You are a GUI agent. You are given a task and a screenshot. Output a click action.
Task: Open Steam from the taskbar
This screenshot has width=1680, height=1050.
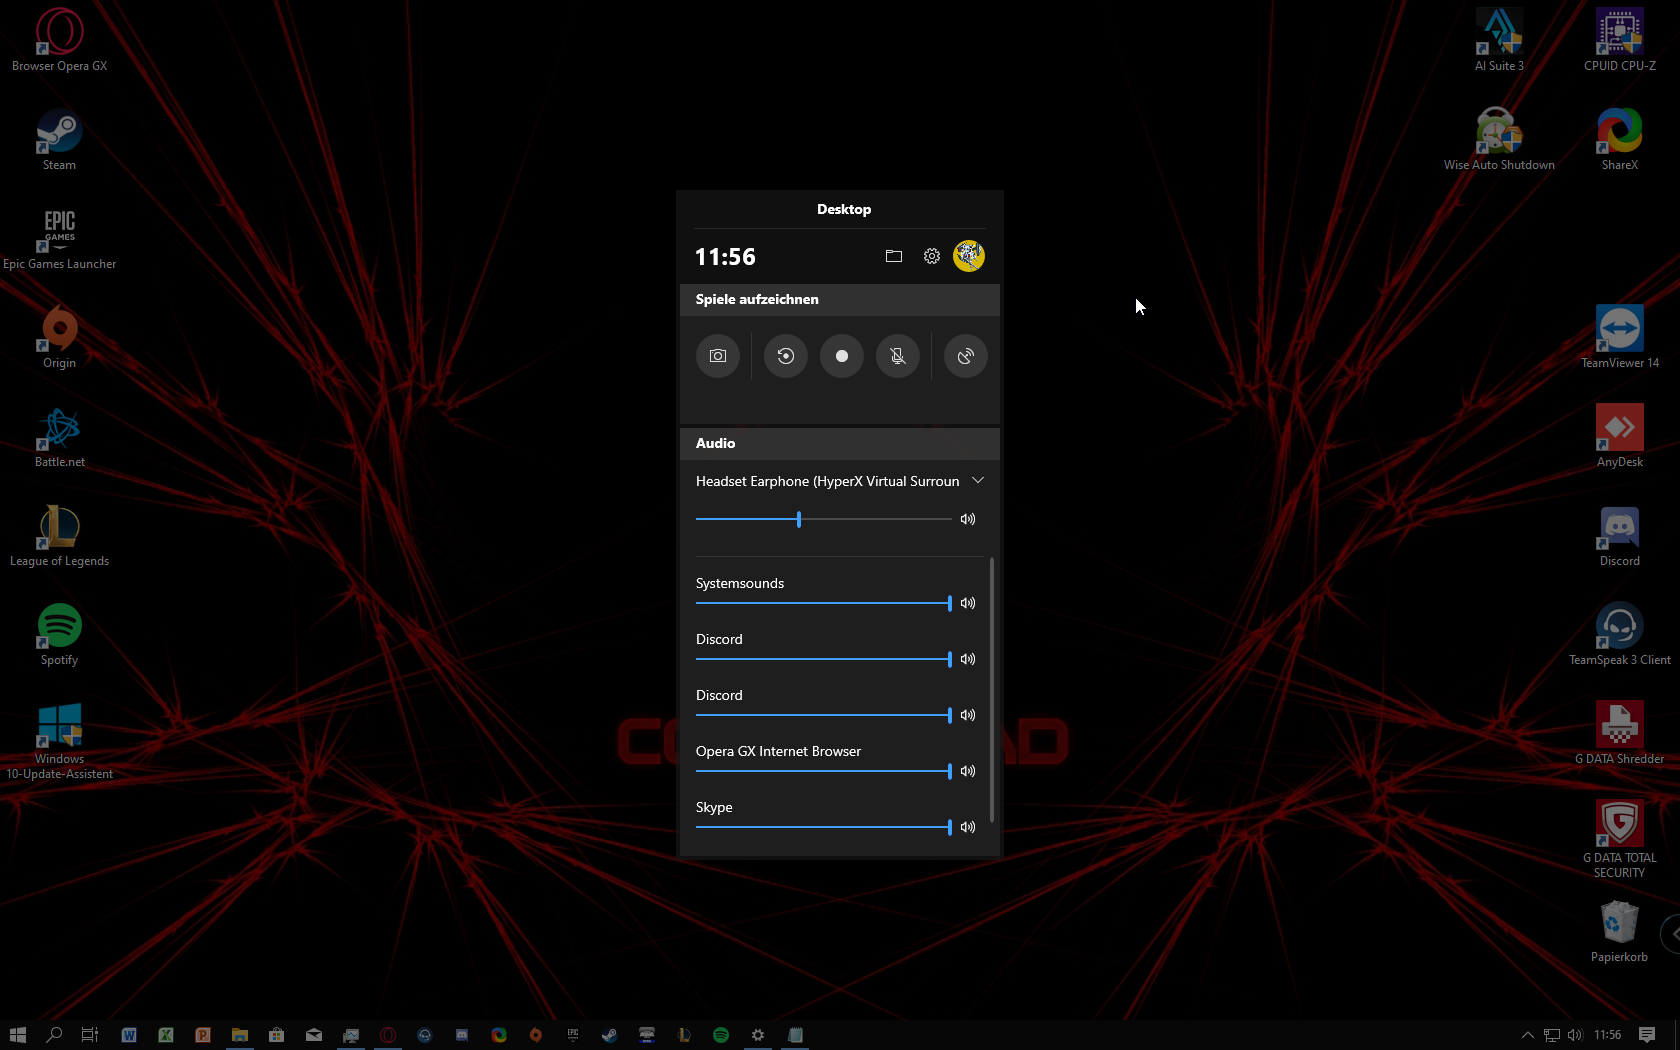610,1035
